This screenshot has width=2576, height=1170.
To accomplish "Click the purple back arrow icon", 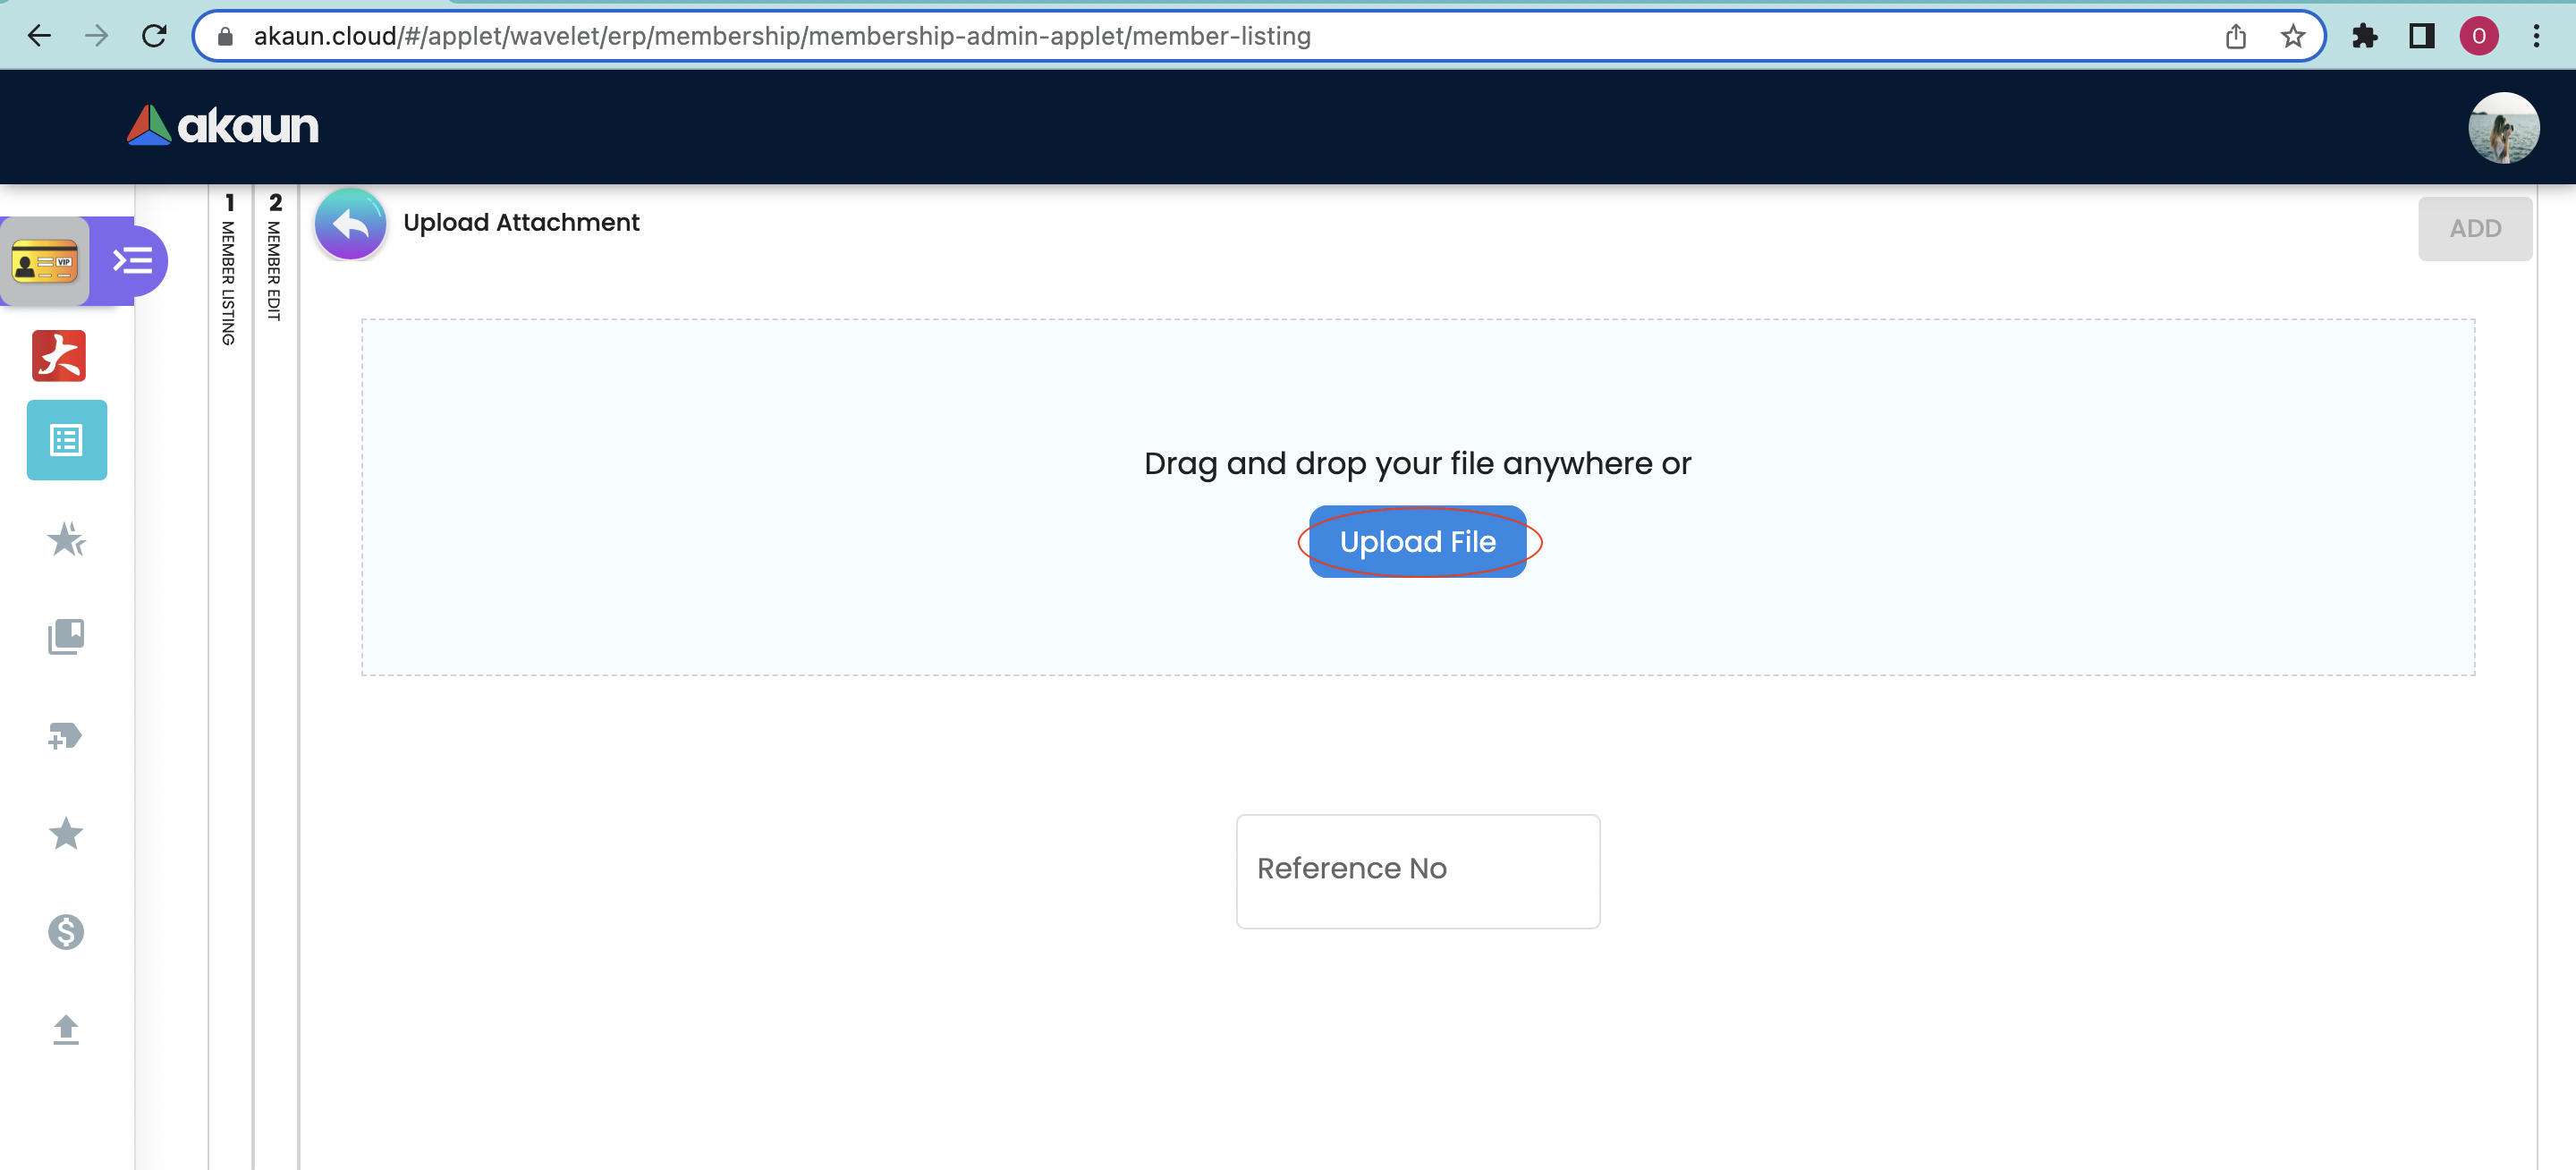I will (x=350, y=224).
